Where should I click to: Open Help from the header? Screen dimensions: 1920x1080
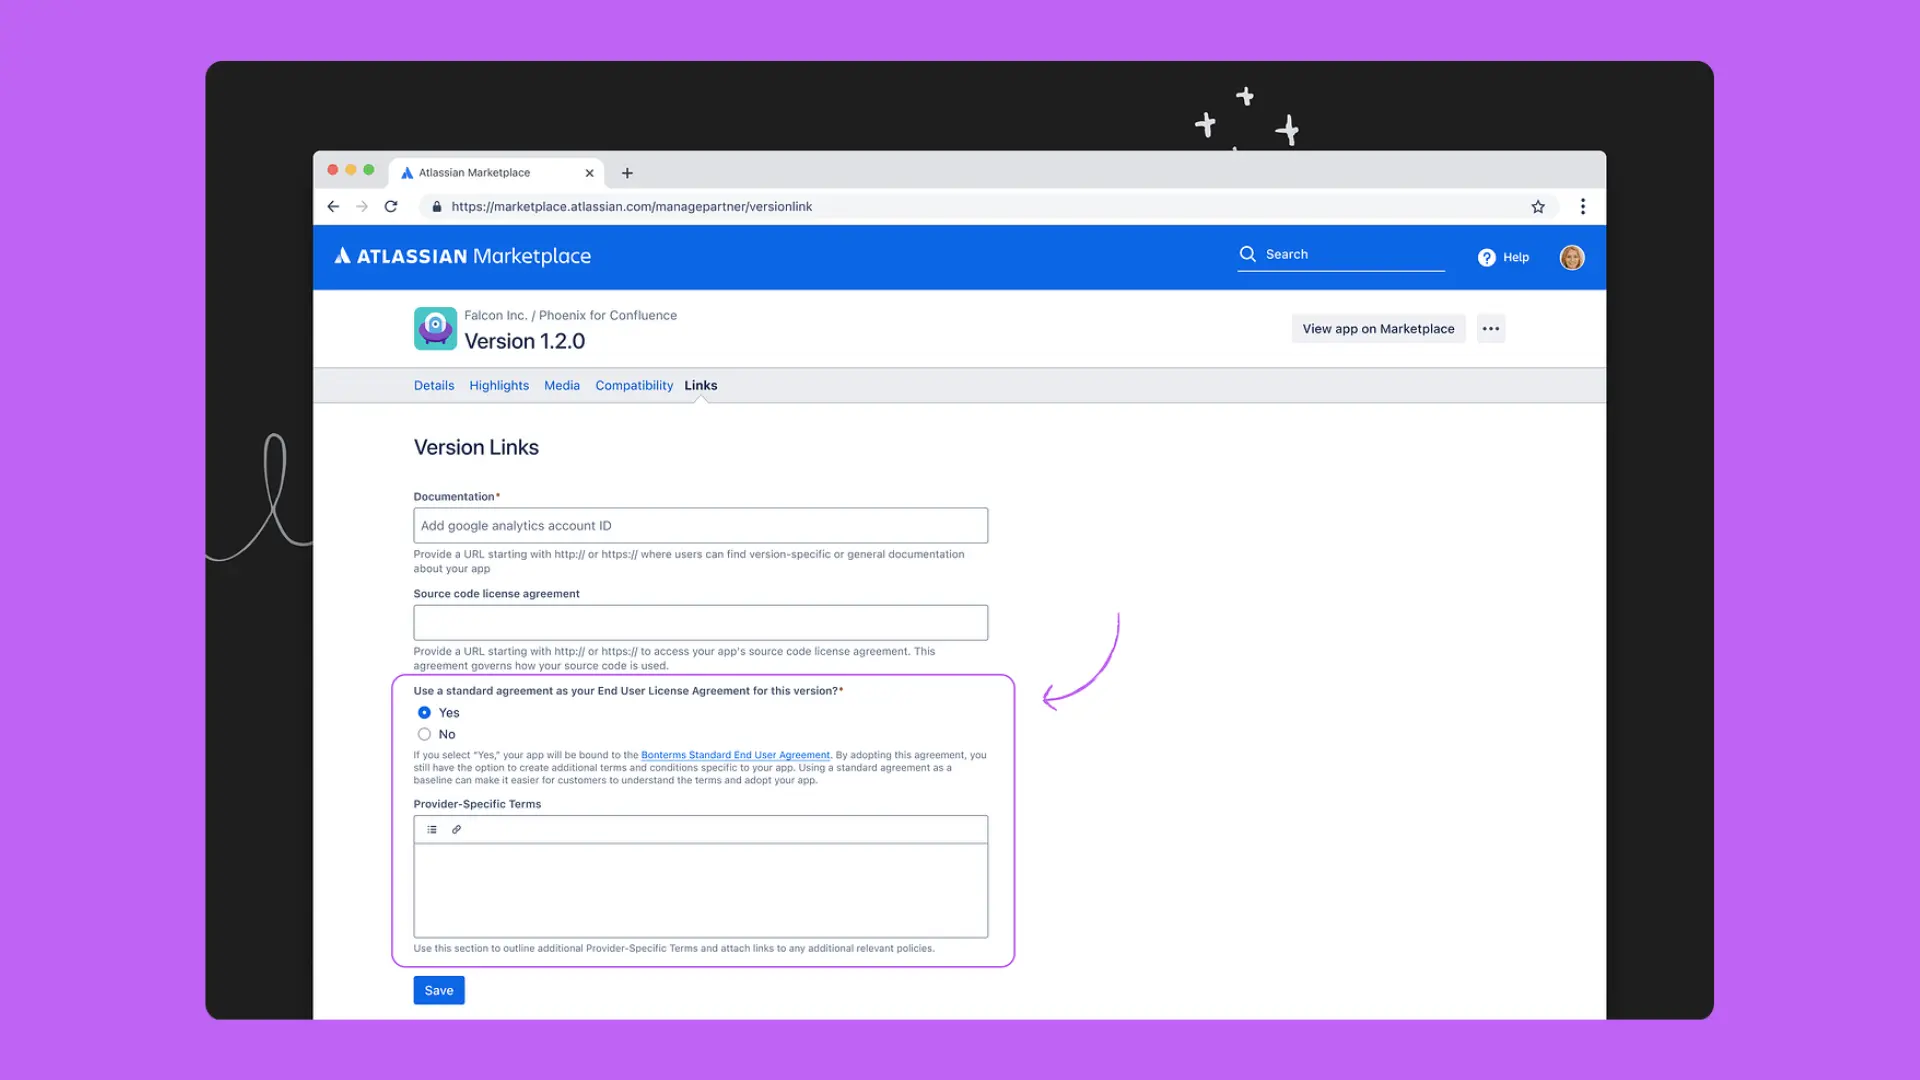(x=1504, y=257)
